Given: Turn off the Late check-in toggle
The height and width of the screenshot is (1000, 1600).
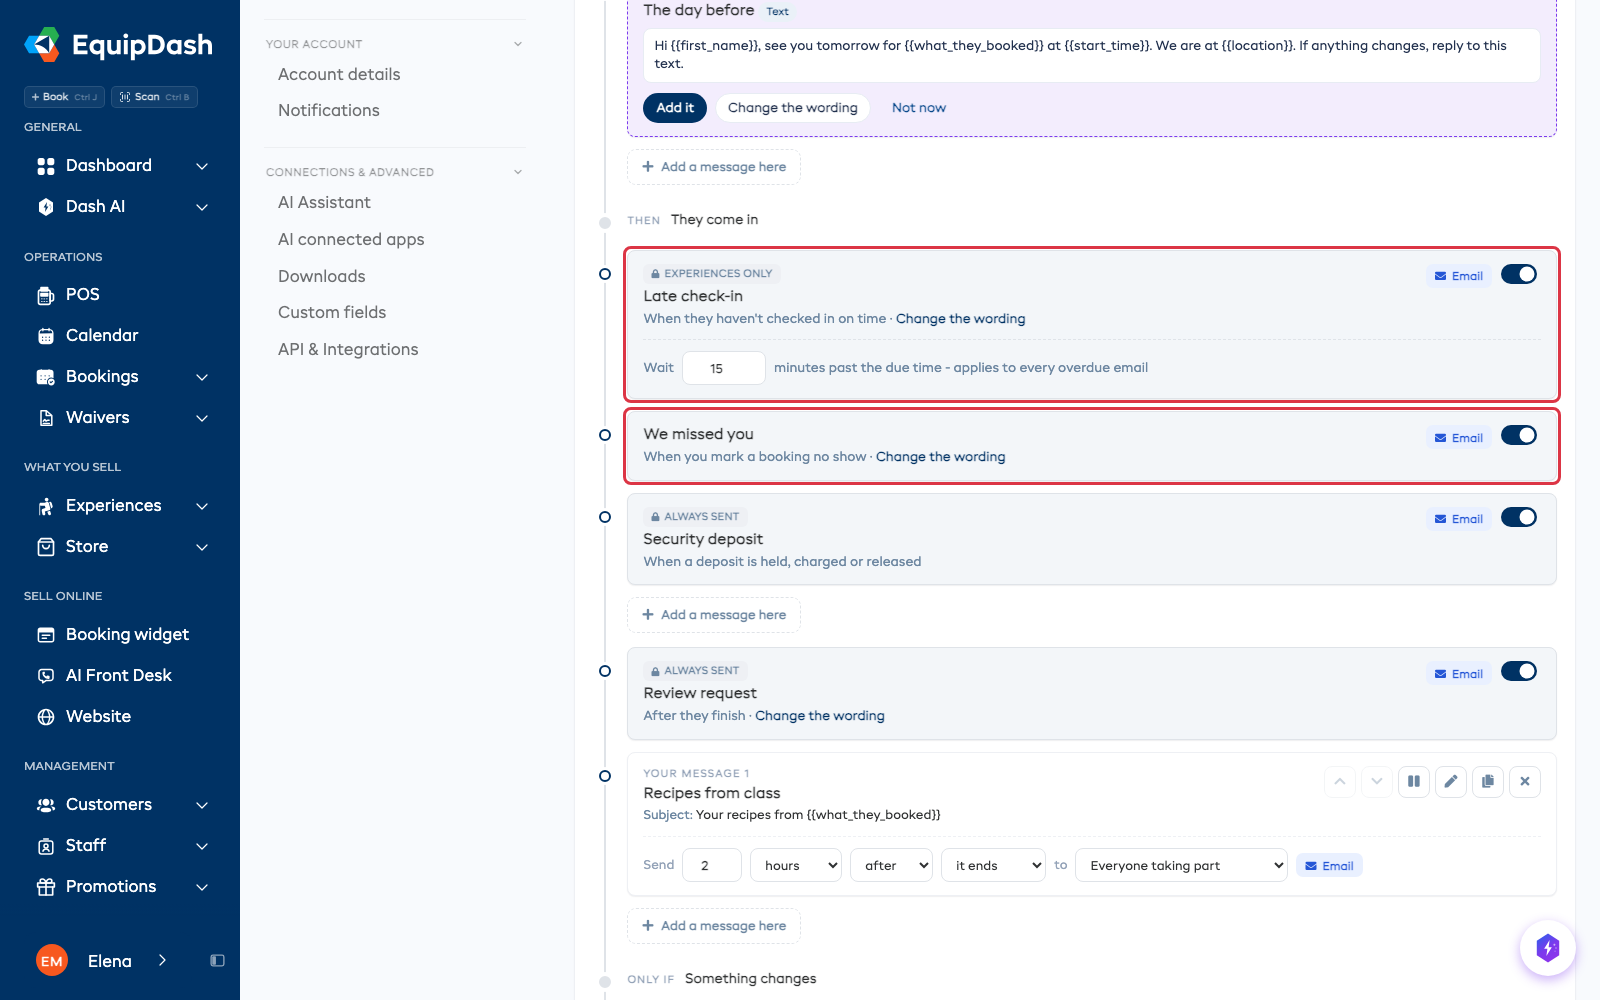Looking at the screenshot, I should [x=1519, y=275].
